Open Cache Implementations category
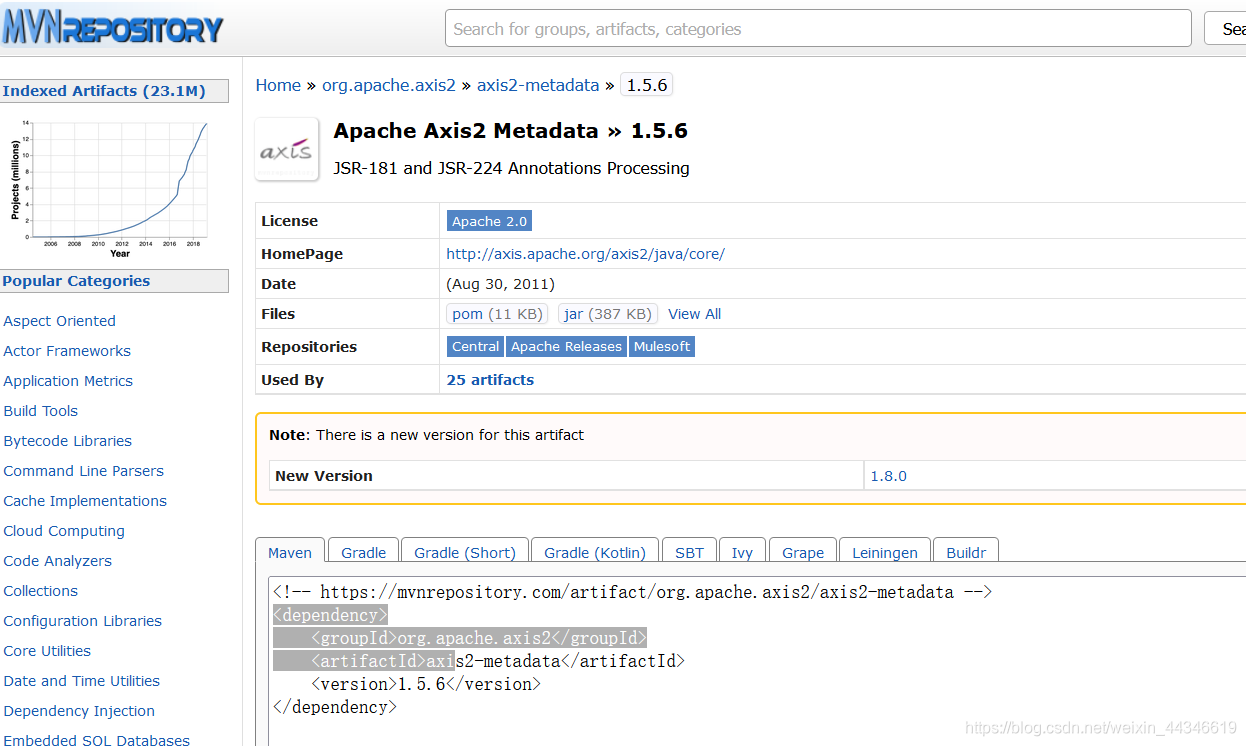This screenshot has width=1246, height=746. pos(85,501)
